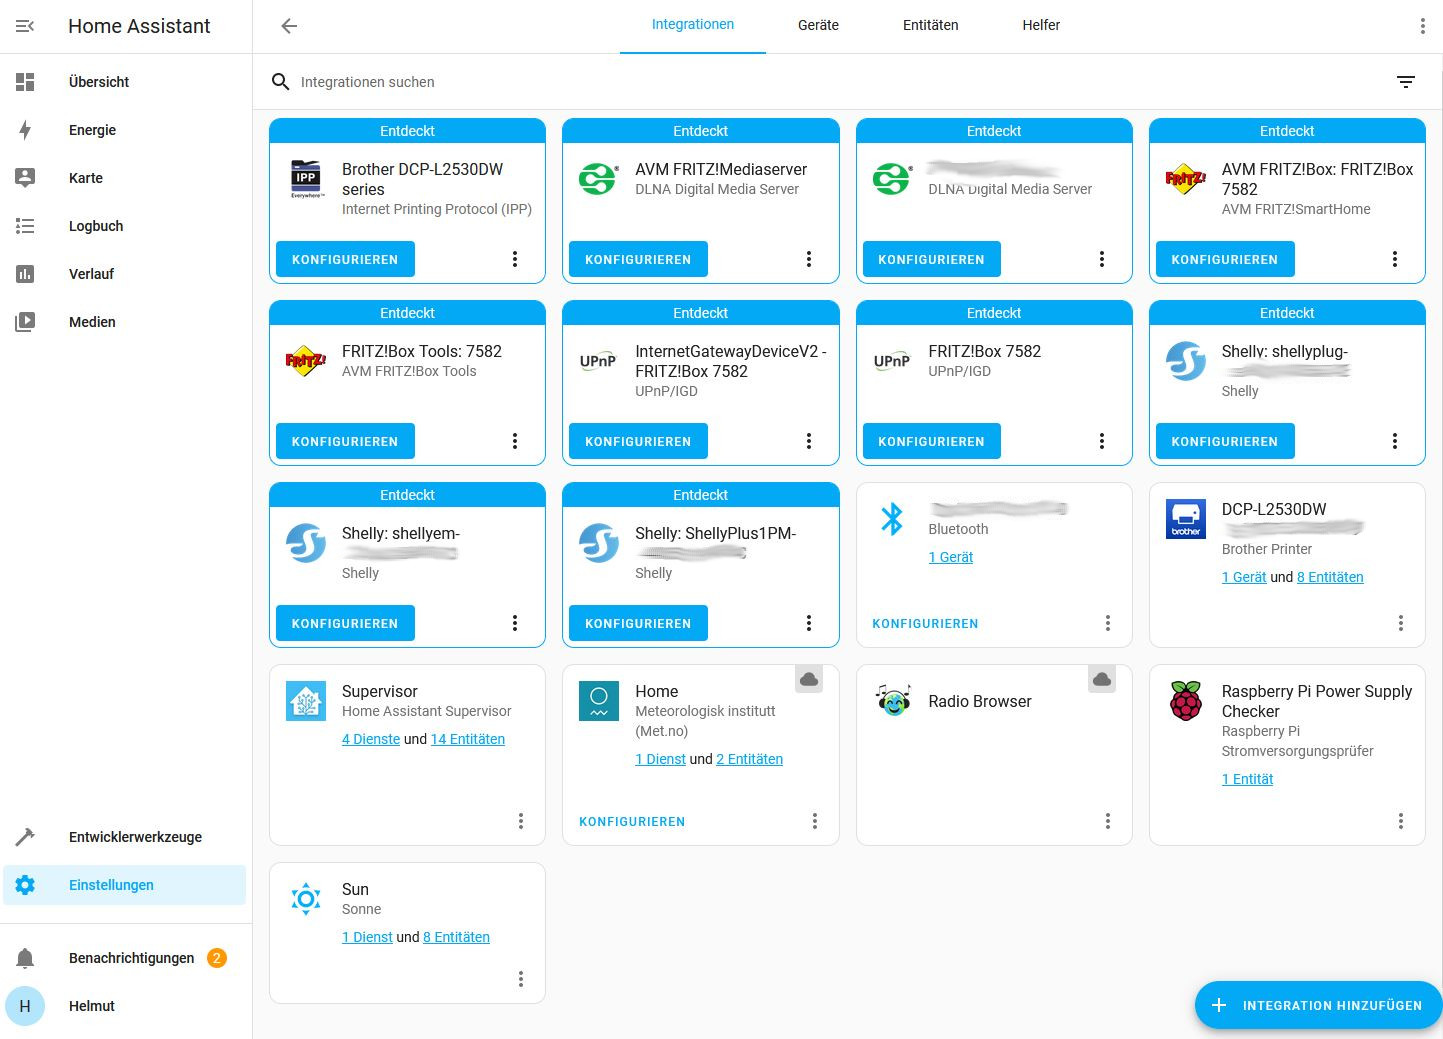Click the search magnifier icon

(281, 82)
